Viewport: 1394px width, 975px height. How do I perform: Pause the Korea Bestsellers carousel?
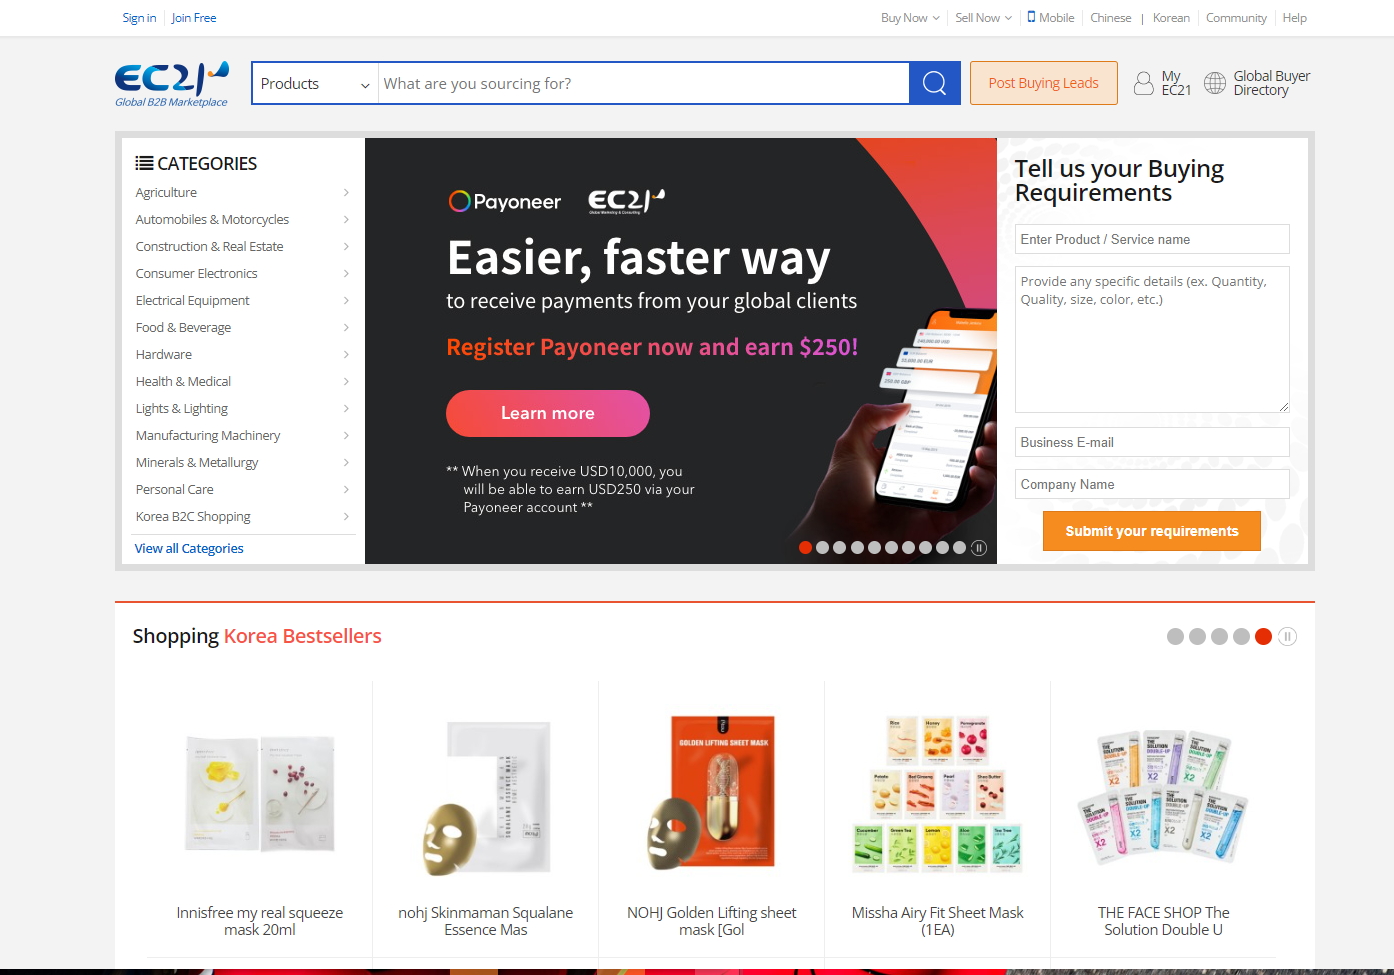1288,637
